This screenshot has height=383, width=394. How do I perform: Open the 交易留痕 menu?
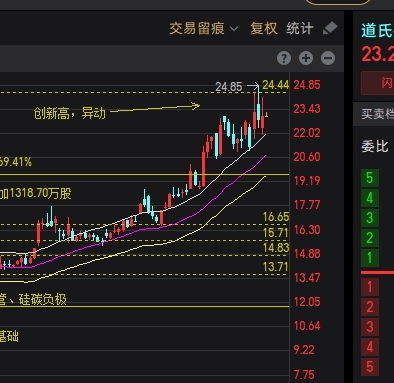point(197,29)
